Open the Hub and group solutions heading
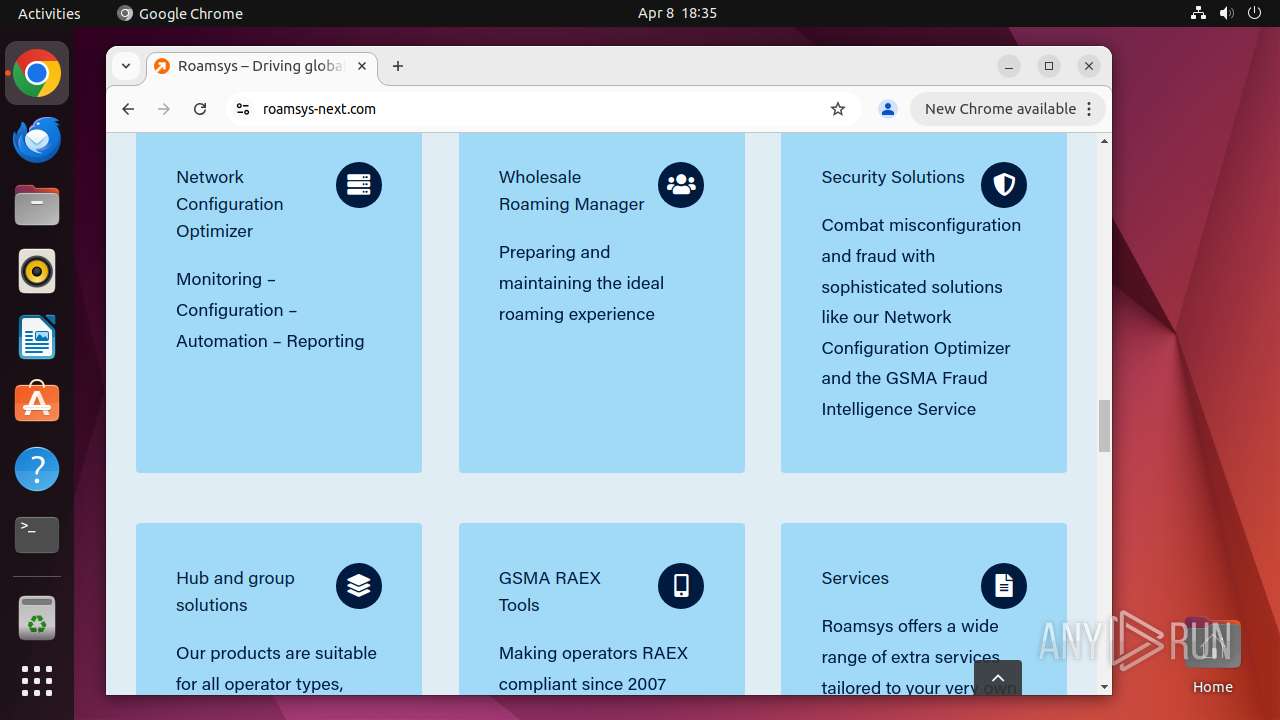The width and height of the screenshot is (1280, 720). 235,591
